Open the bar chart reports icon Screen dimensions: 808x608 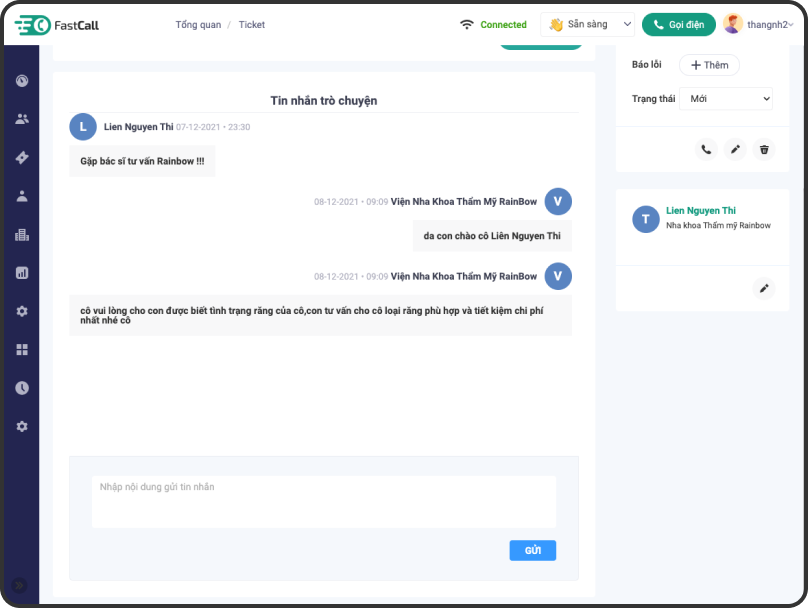pyautogui.click(x=22, y=272)
